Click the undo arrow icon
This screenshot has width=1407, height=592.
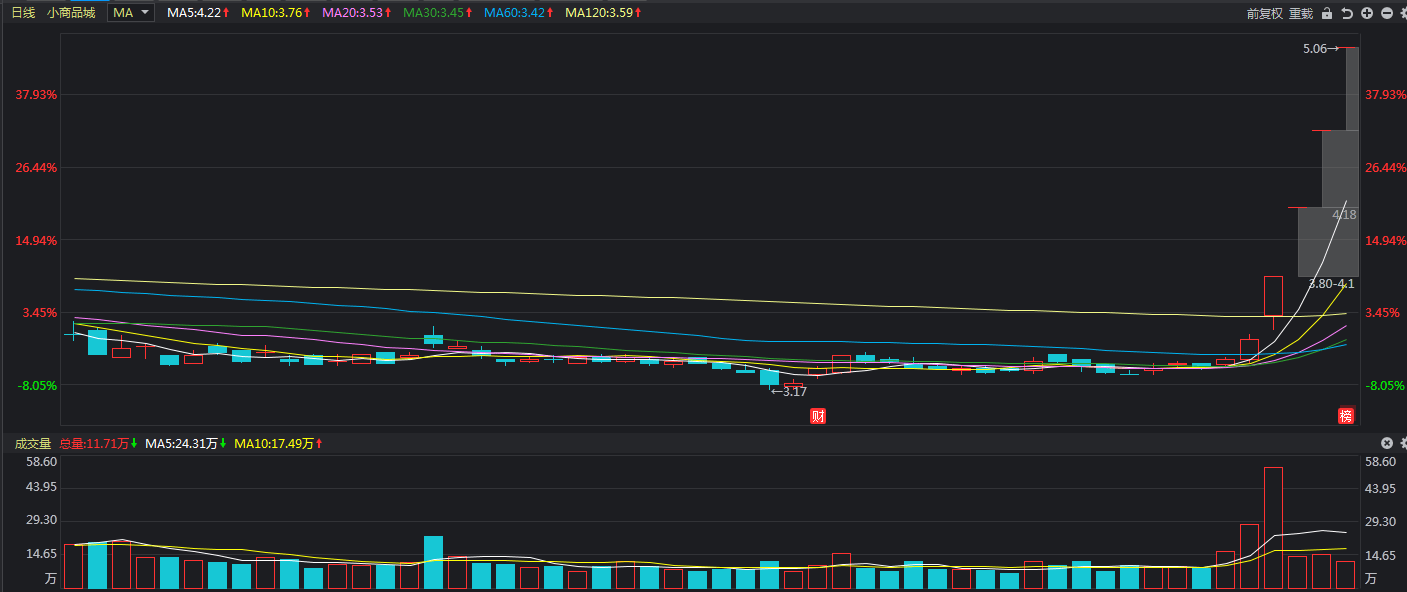coord(1347,13)
